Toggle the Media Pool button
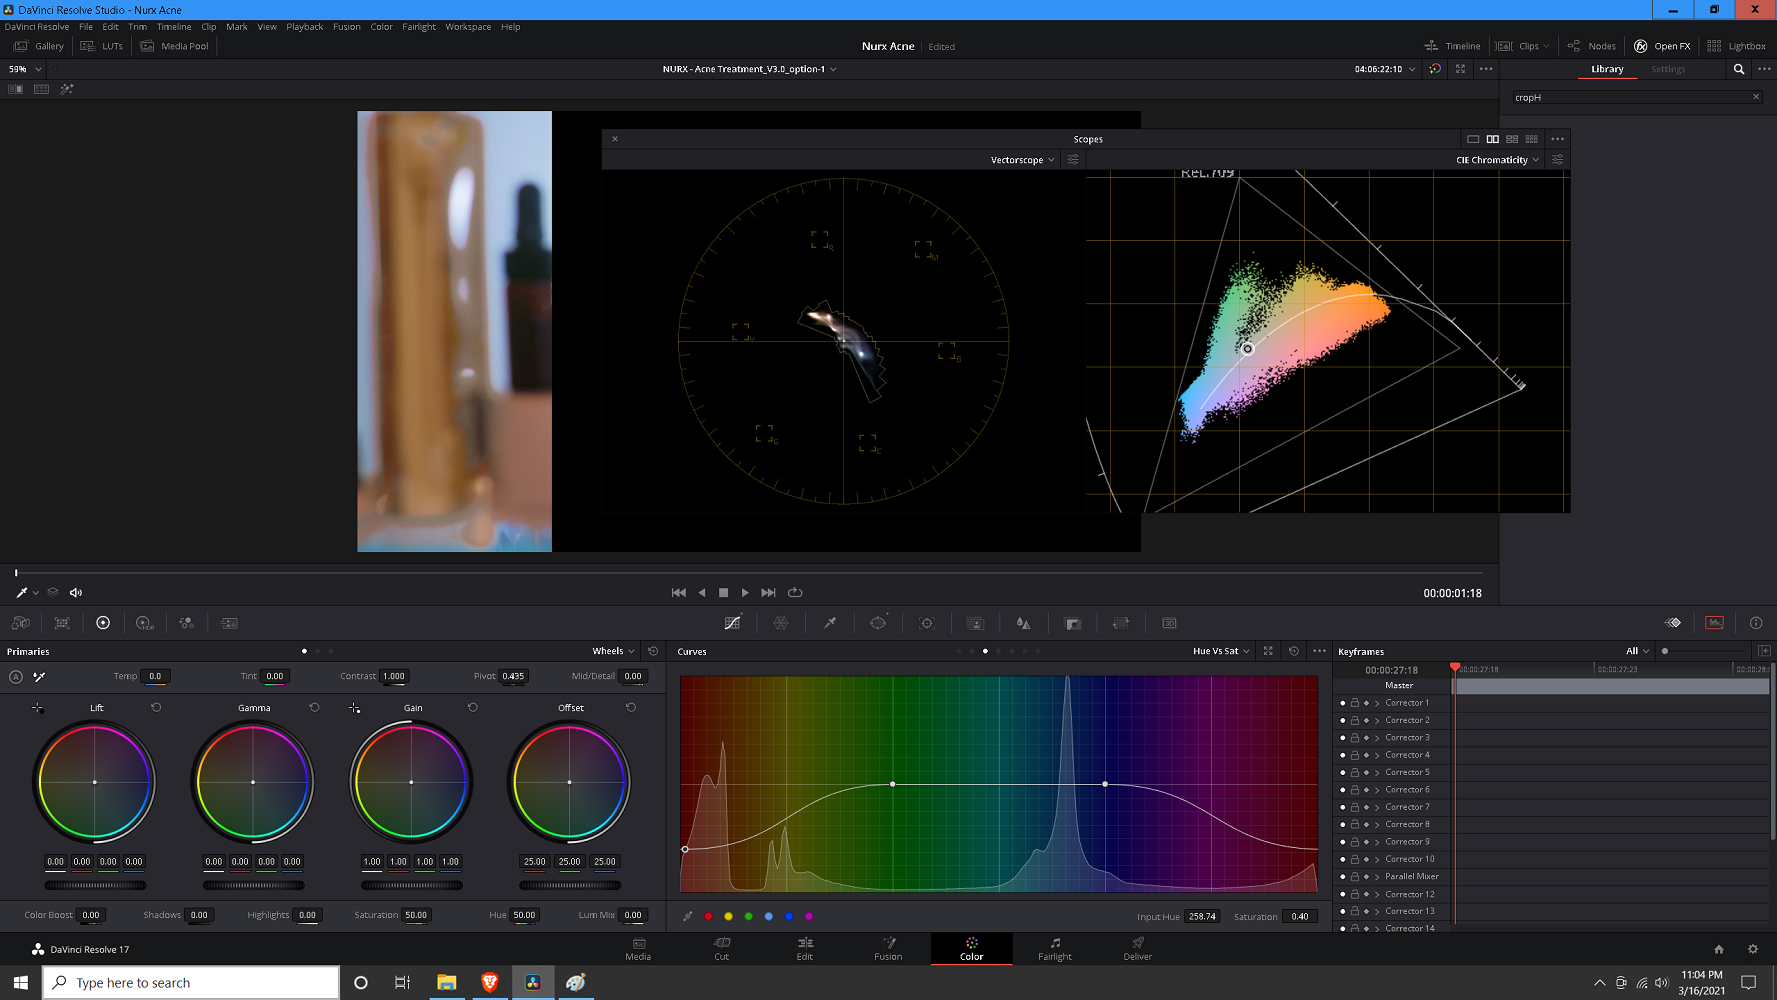The height and width of the screenshot is (1000, 1777). tap(175, 46)
